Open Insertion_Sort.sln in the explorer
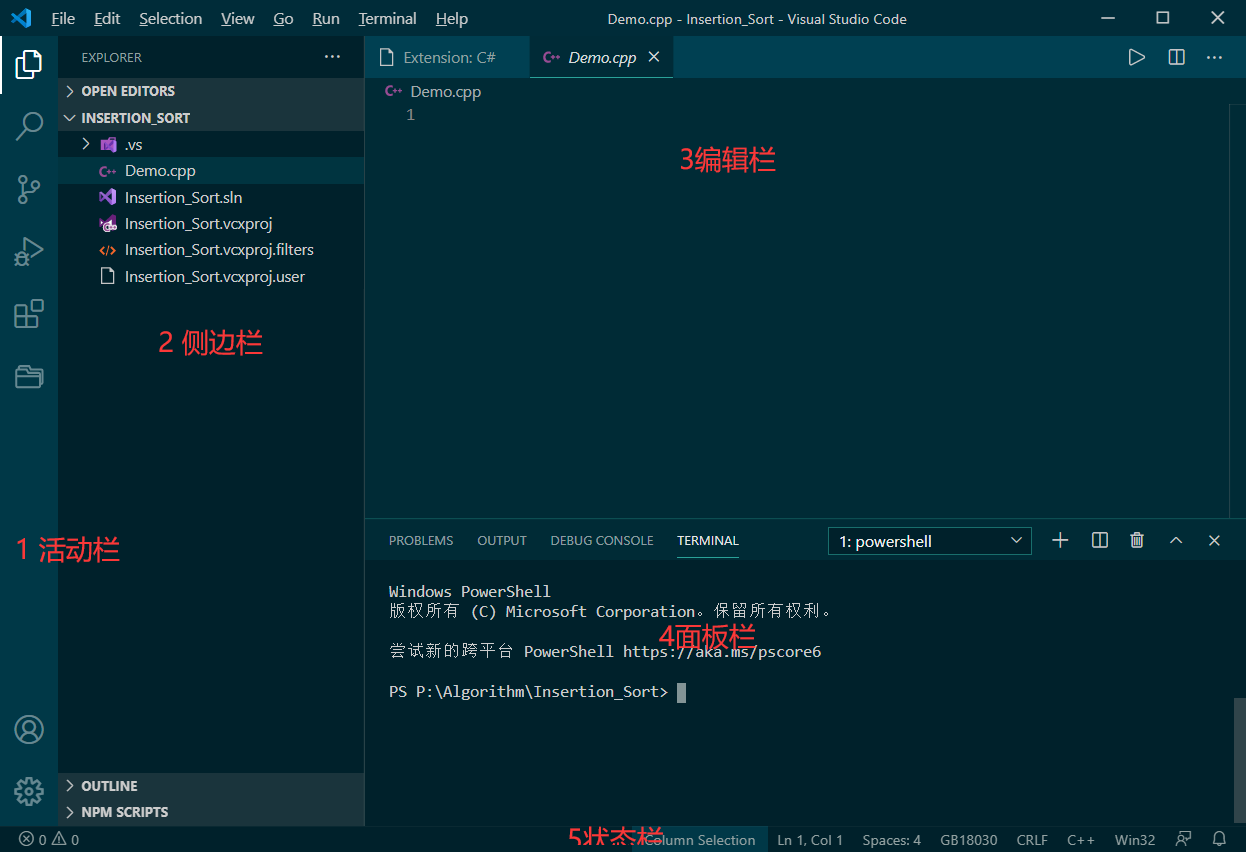1246x852 pixels. (x=211, y=197)
